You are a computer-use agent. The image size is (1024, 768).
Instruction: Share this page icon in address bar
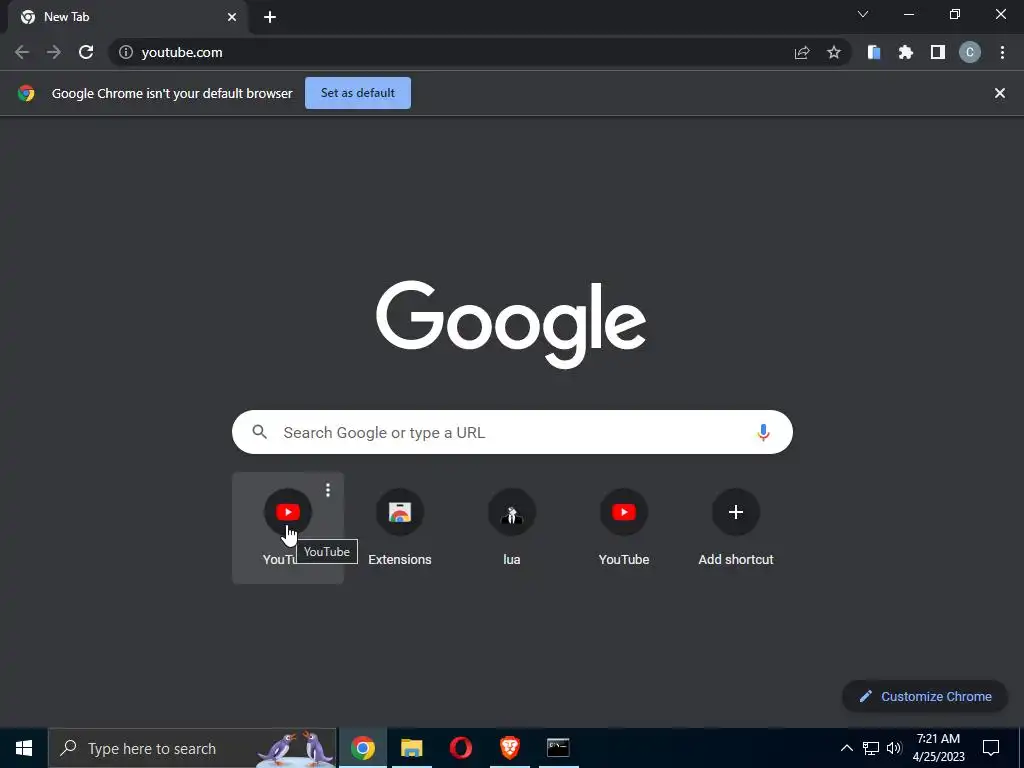(802, 52)
